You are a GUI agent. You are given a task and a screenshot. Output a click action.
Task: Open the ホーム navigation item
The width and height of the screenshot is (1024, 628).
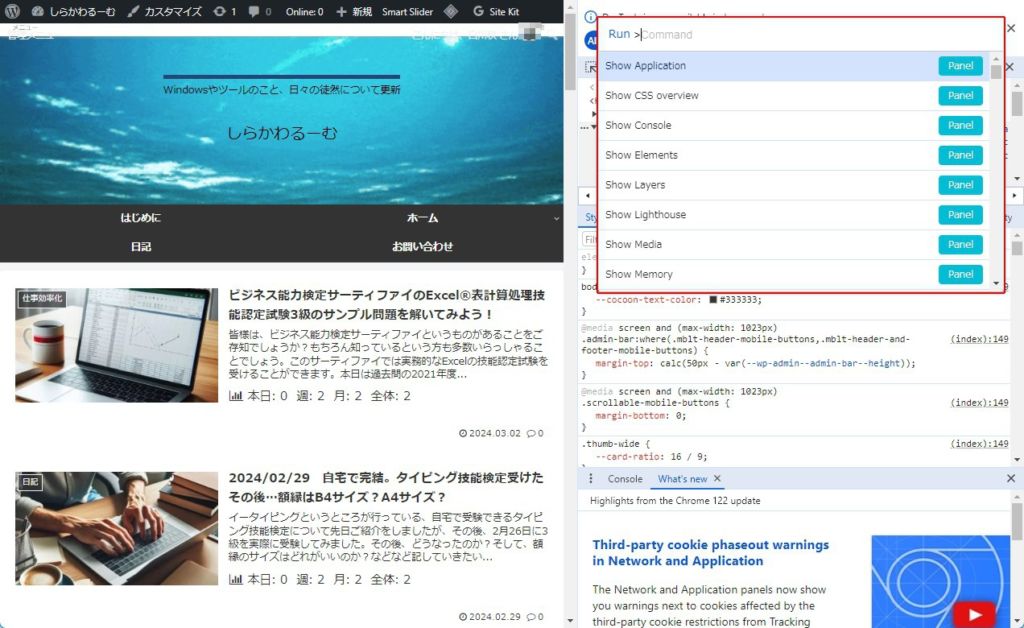coord(423,217)
